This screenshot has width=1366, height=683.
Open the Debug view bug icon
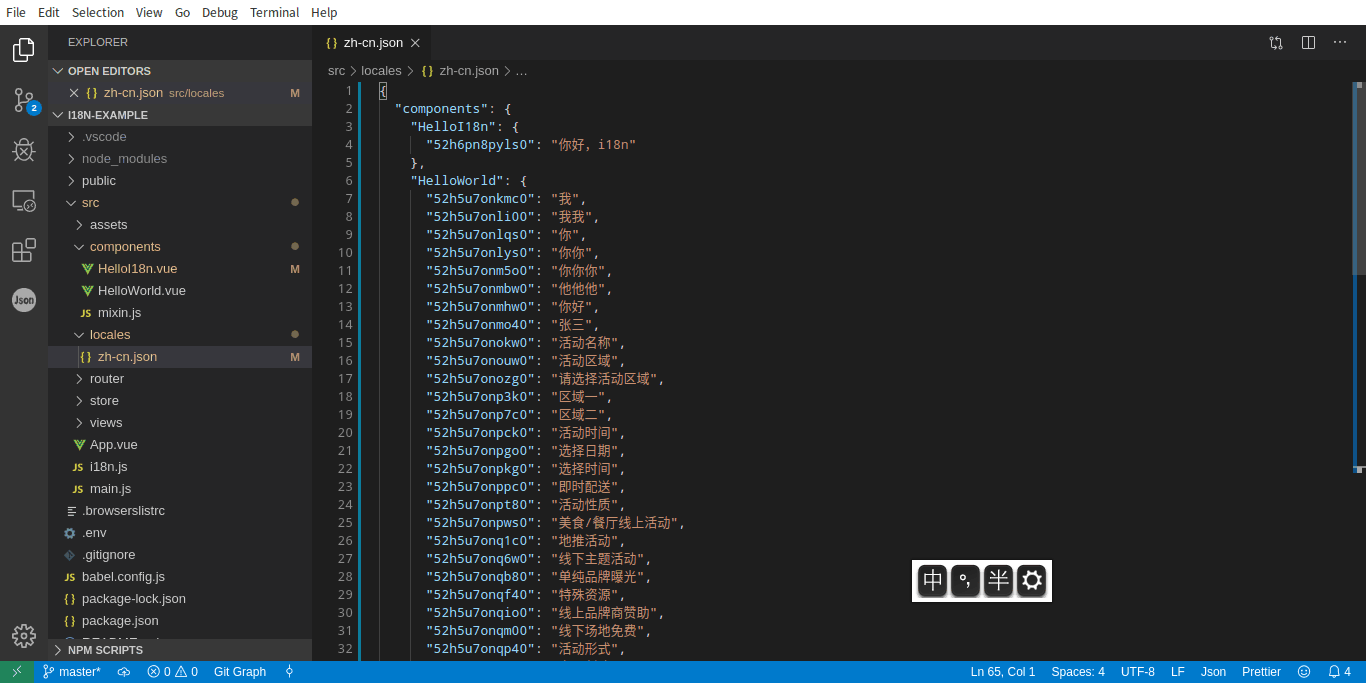[24, 150]
